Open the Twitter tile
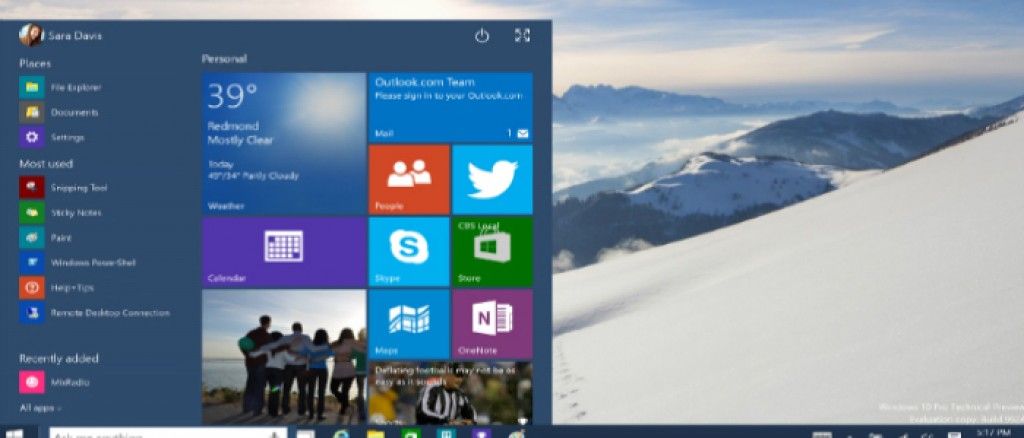 point(492,180)
